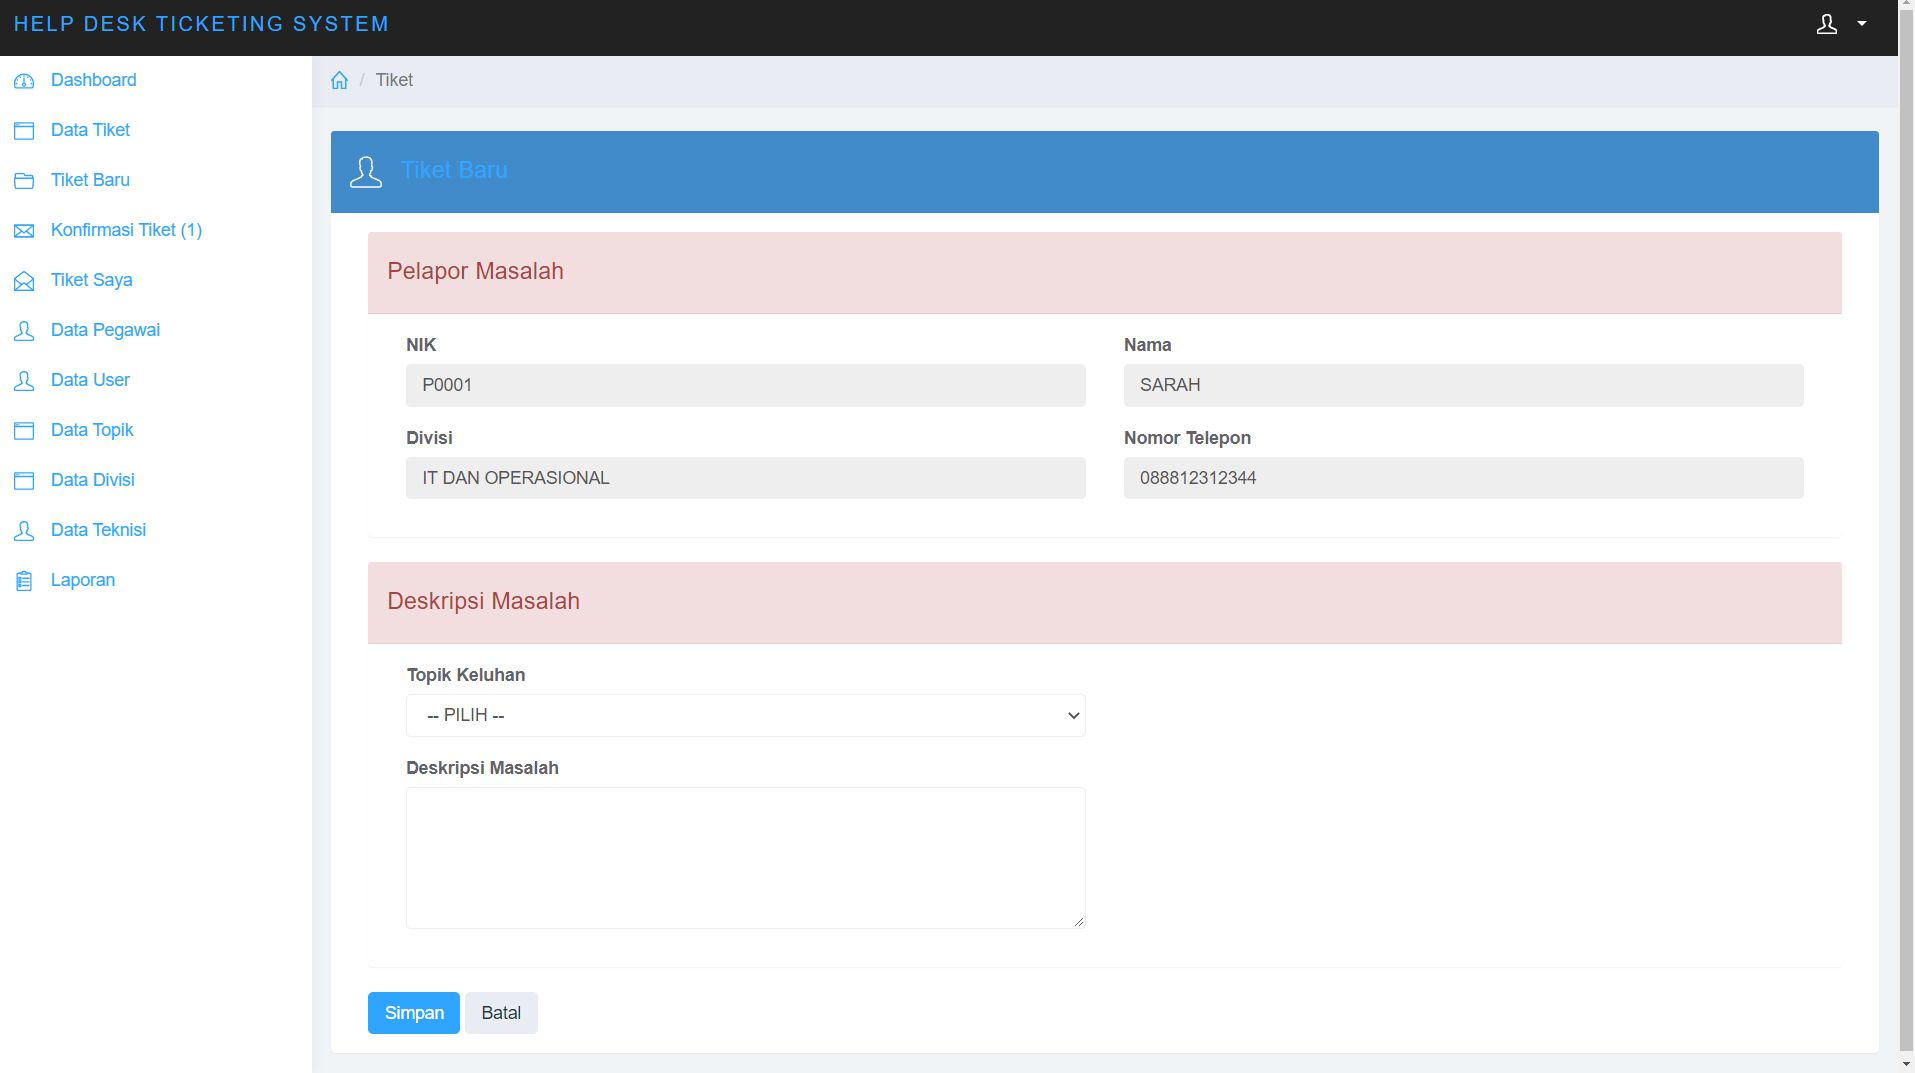
Task: Cancel the form with Batal button
Action: (x=501, y=1013)
